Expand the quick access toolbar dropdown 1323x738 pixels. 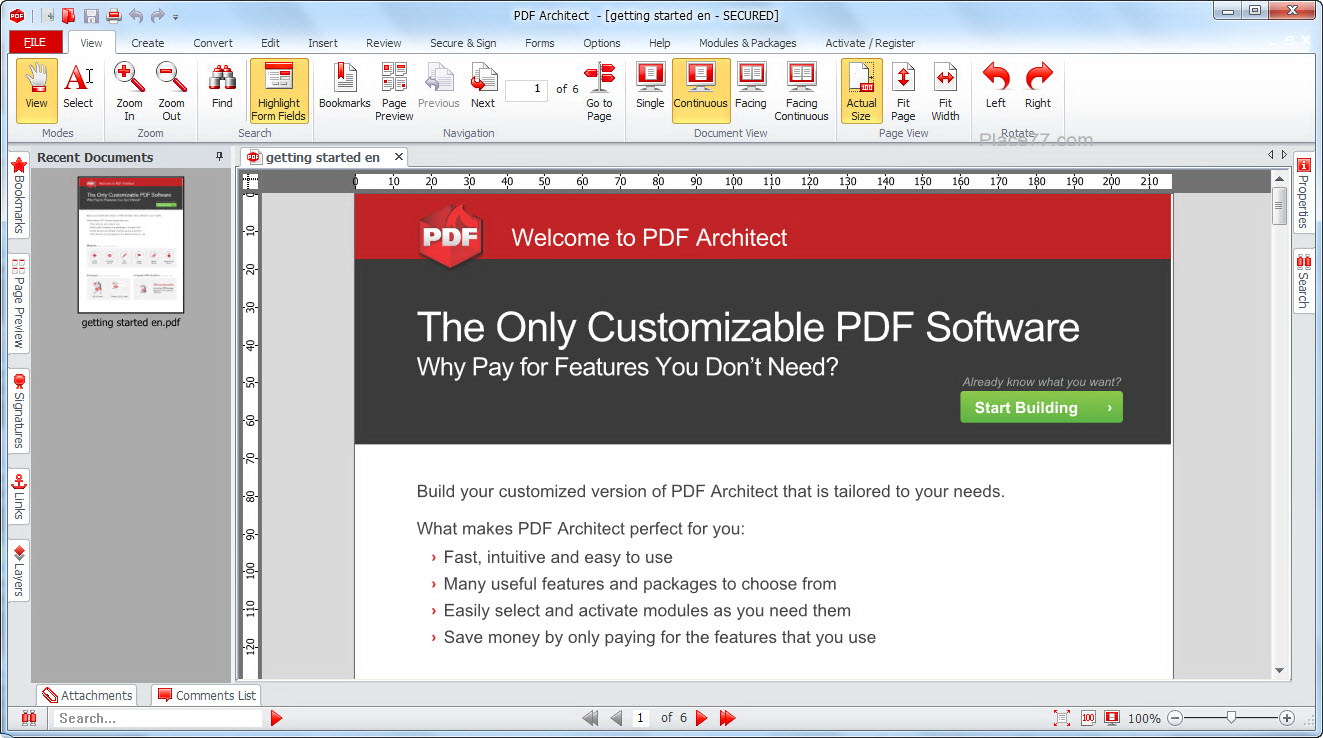coord(175,17)
